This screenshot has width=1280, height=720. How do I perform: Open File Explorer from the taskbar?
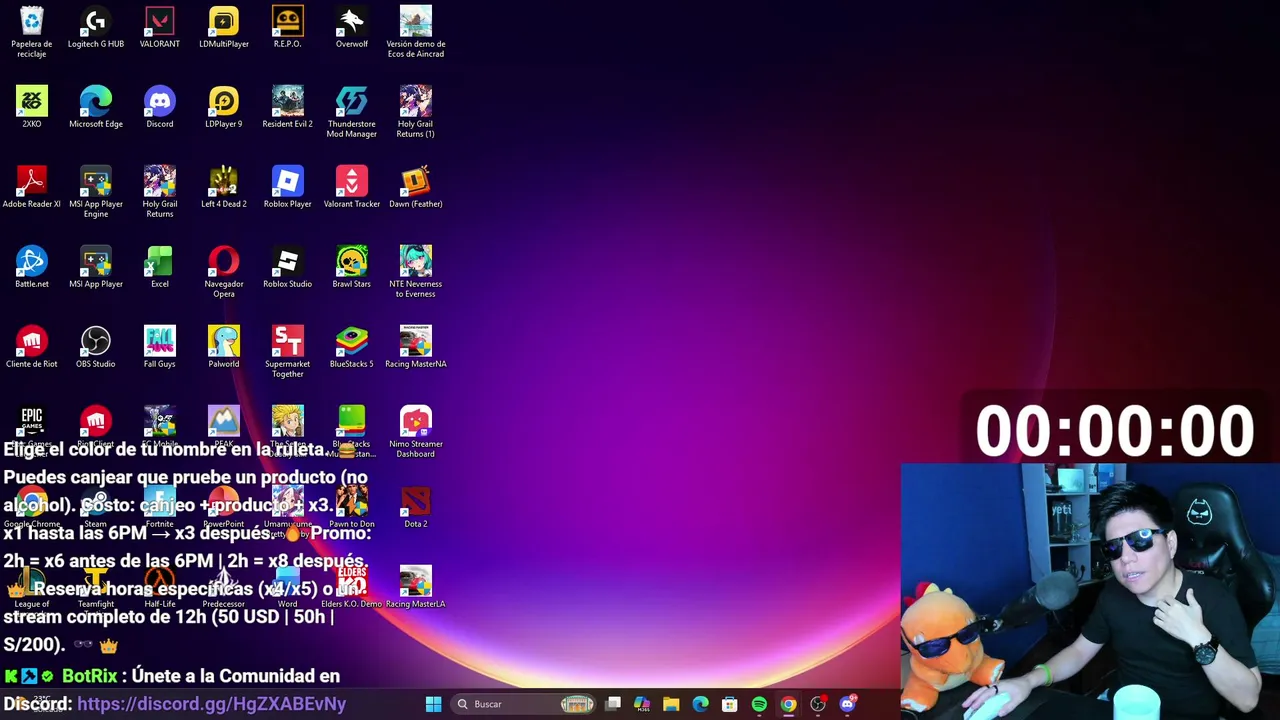(671, 704)
